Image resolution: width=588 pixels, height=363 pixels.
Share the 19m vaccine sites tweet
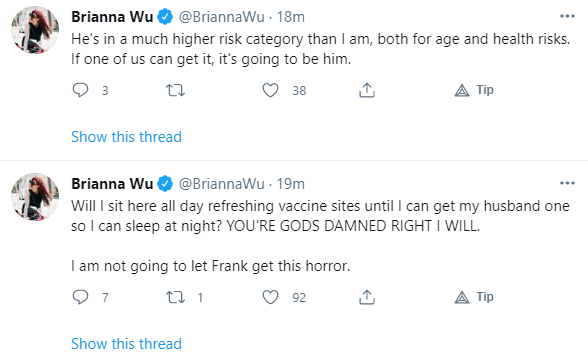click(x=367, y=297)
